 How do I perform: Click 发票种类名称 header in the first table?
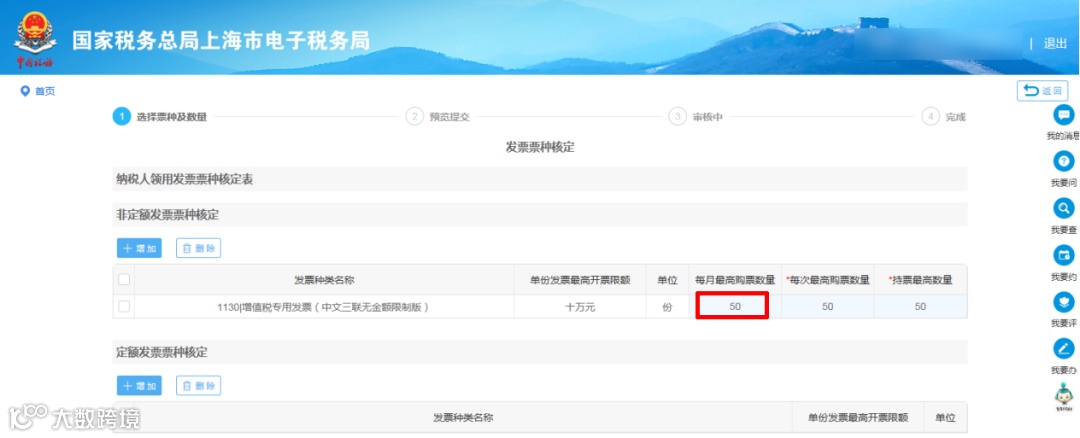[324, 280]
